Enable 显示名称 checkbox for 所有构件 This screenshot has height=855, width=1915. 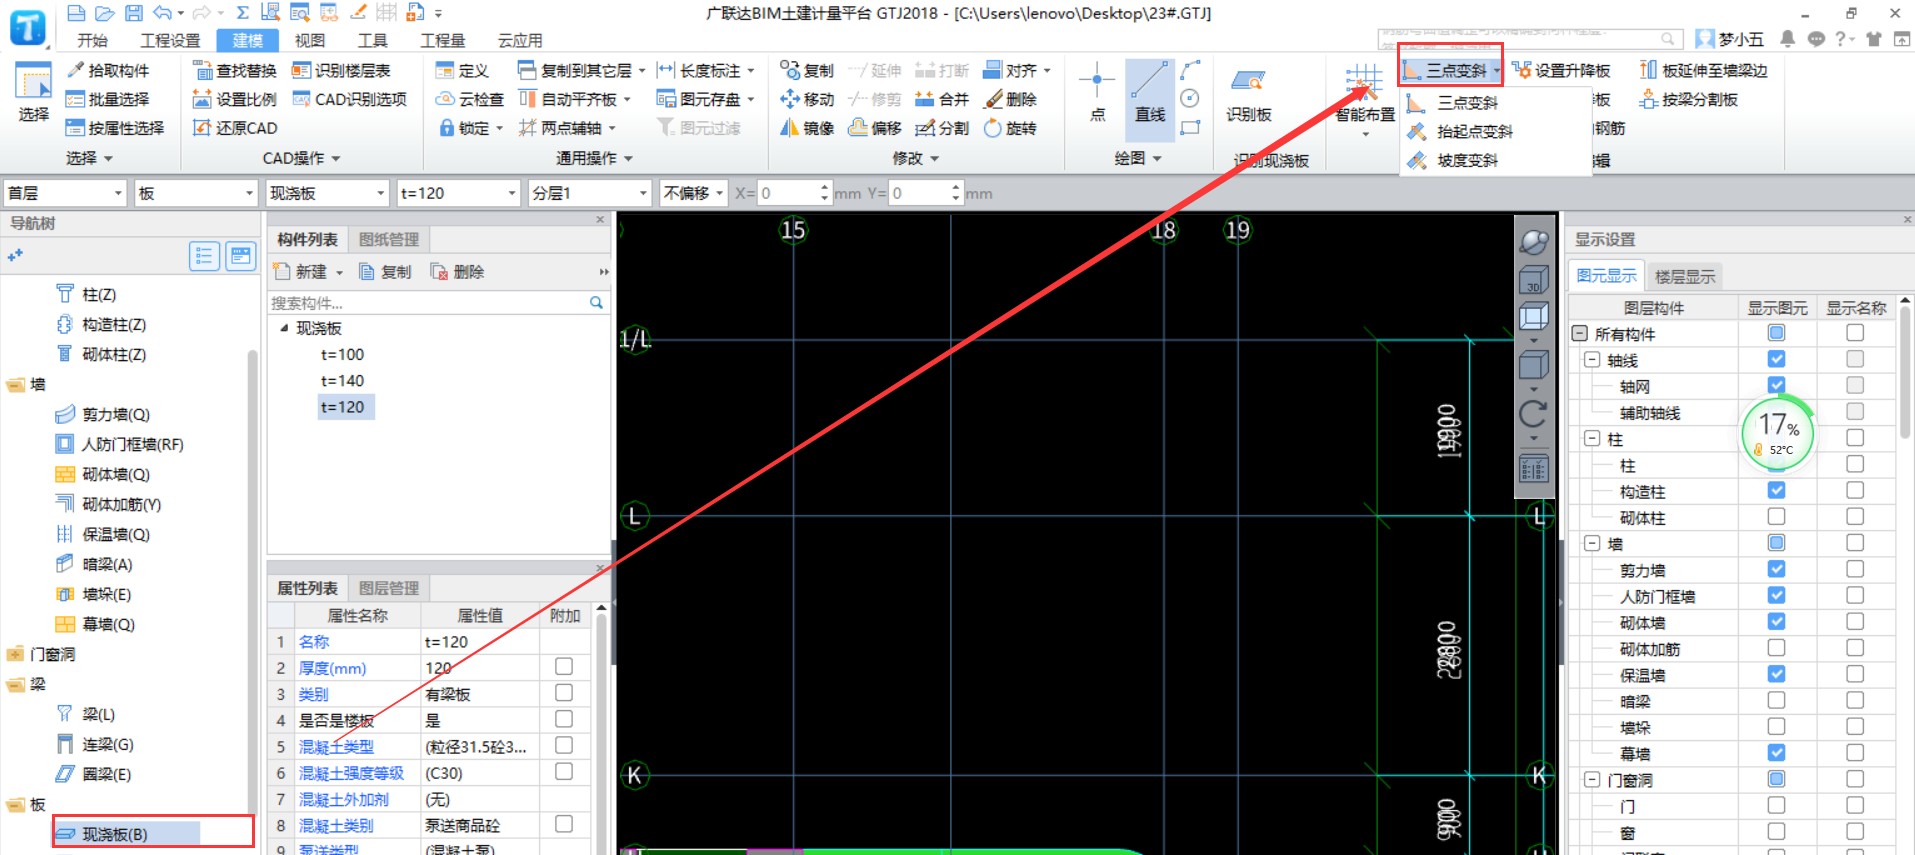coord(1855,333)
